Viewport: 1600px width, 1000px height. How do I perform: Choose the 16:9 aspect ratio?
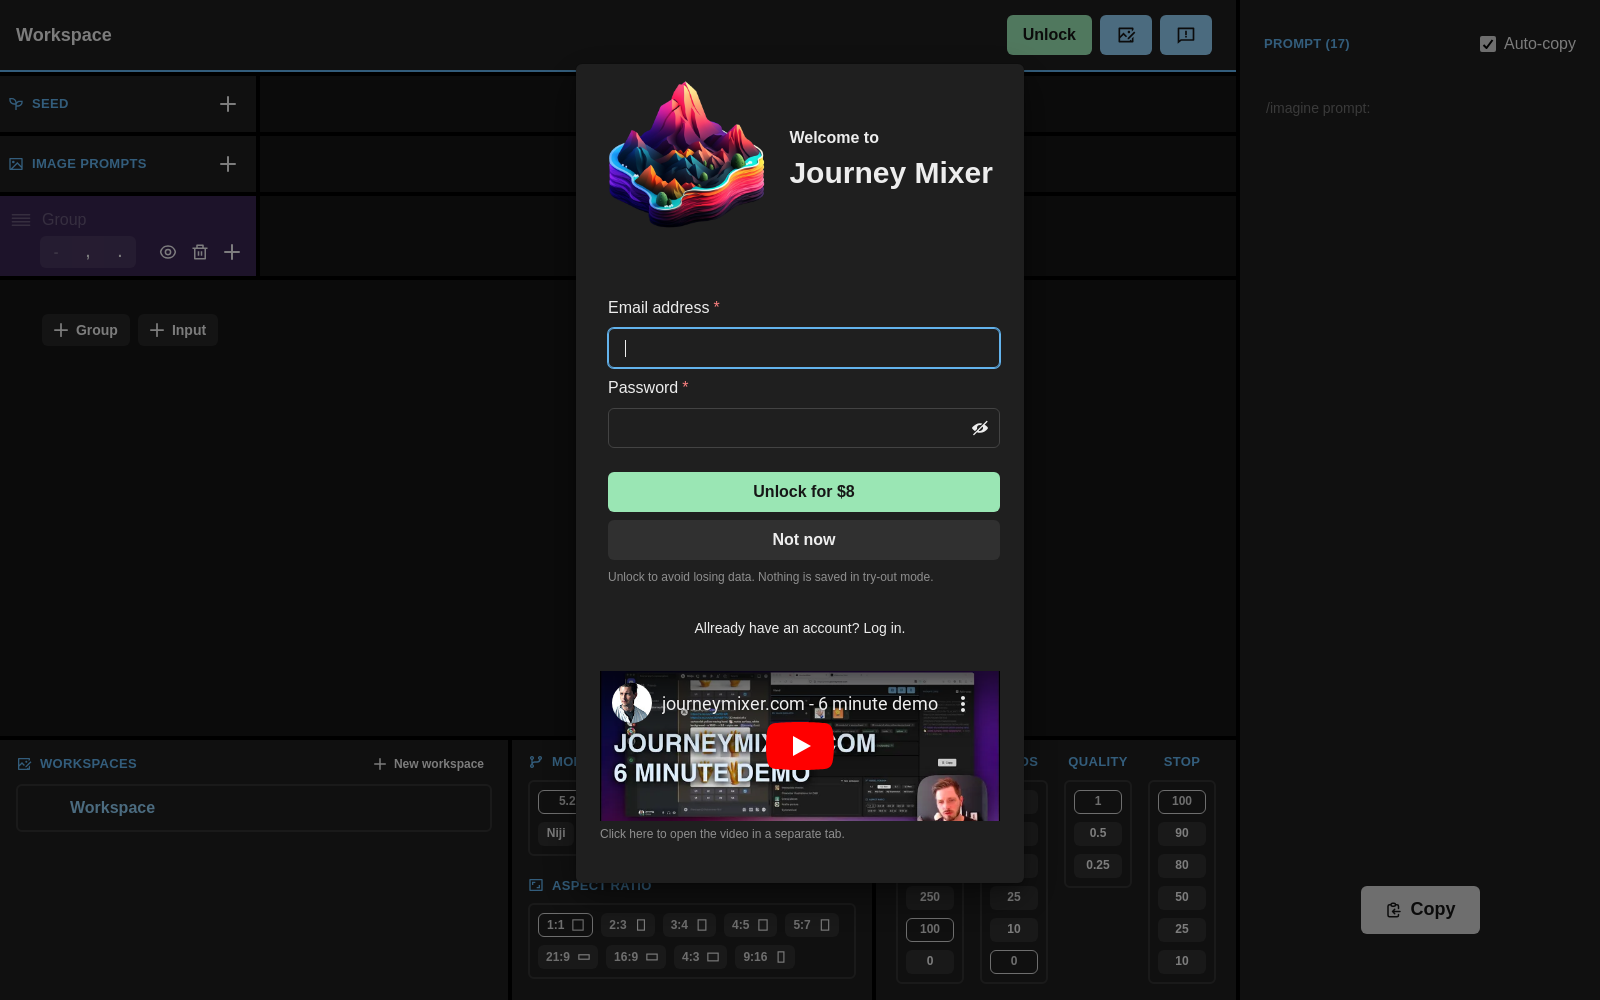pyautogui.click(x=636, y=957)
